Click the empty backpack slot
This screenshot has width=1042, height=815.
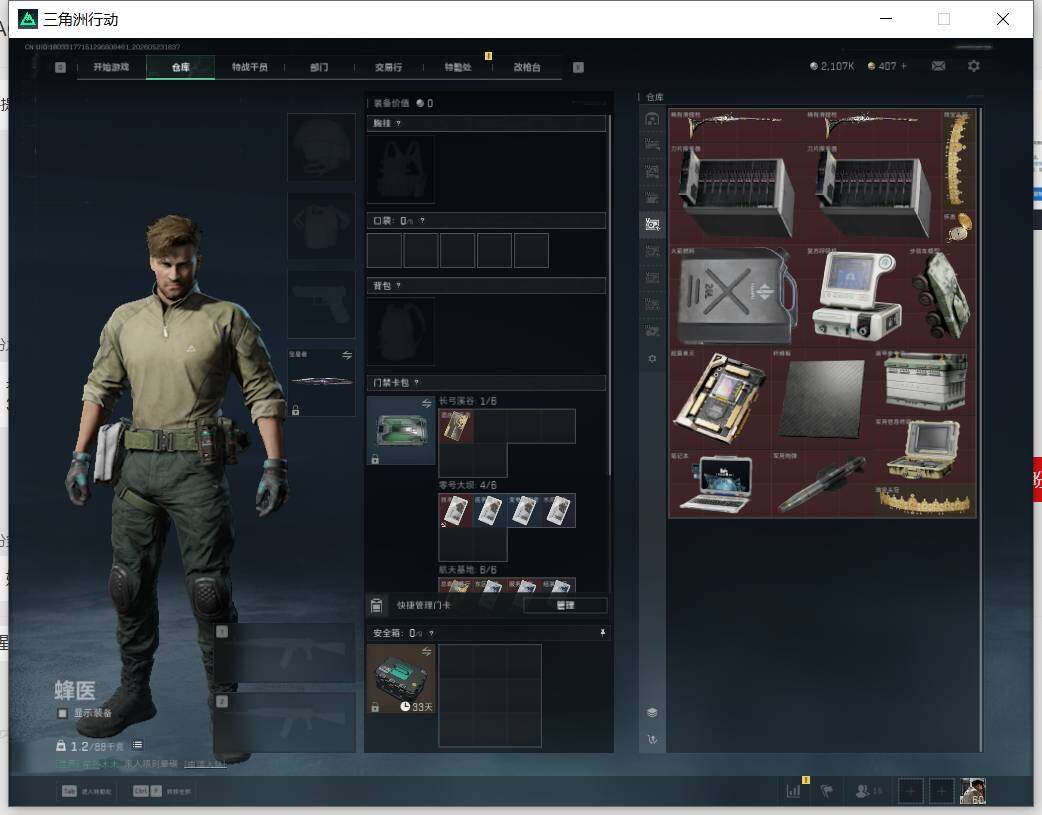pyautogui.click(x=401, y=331)
